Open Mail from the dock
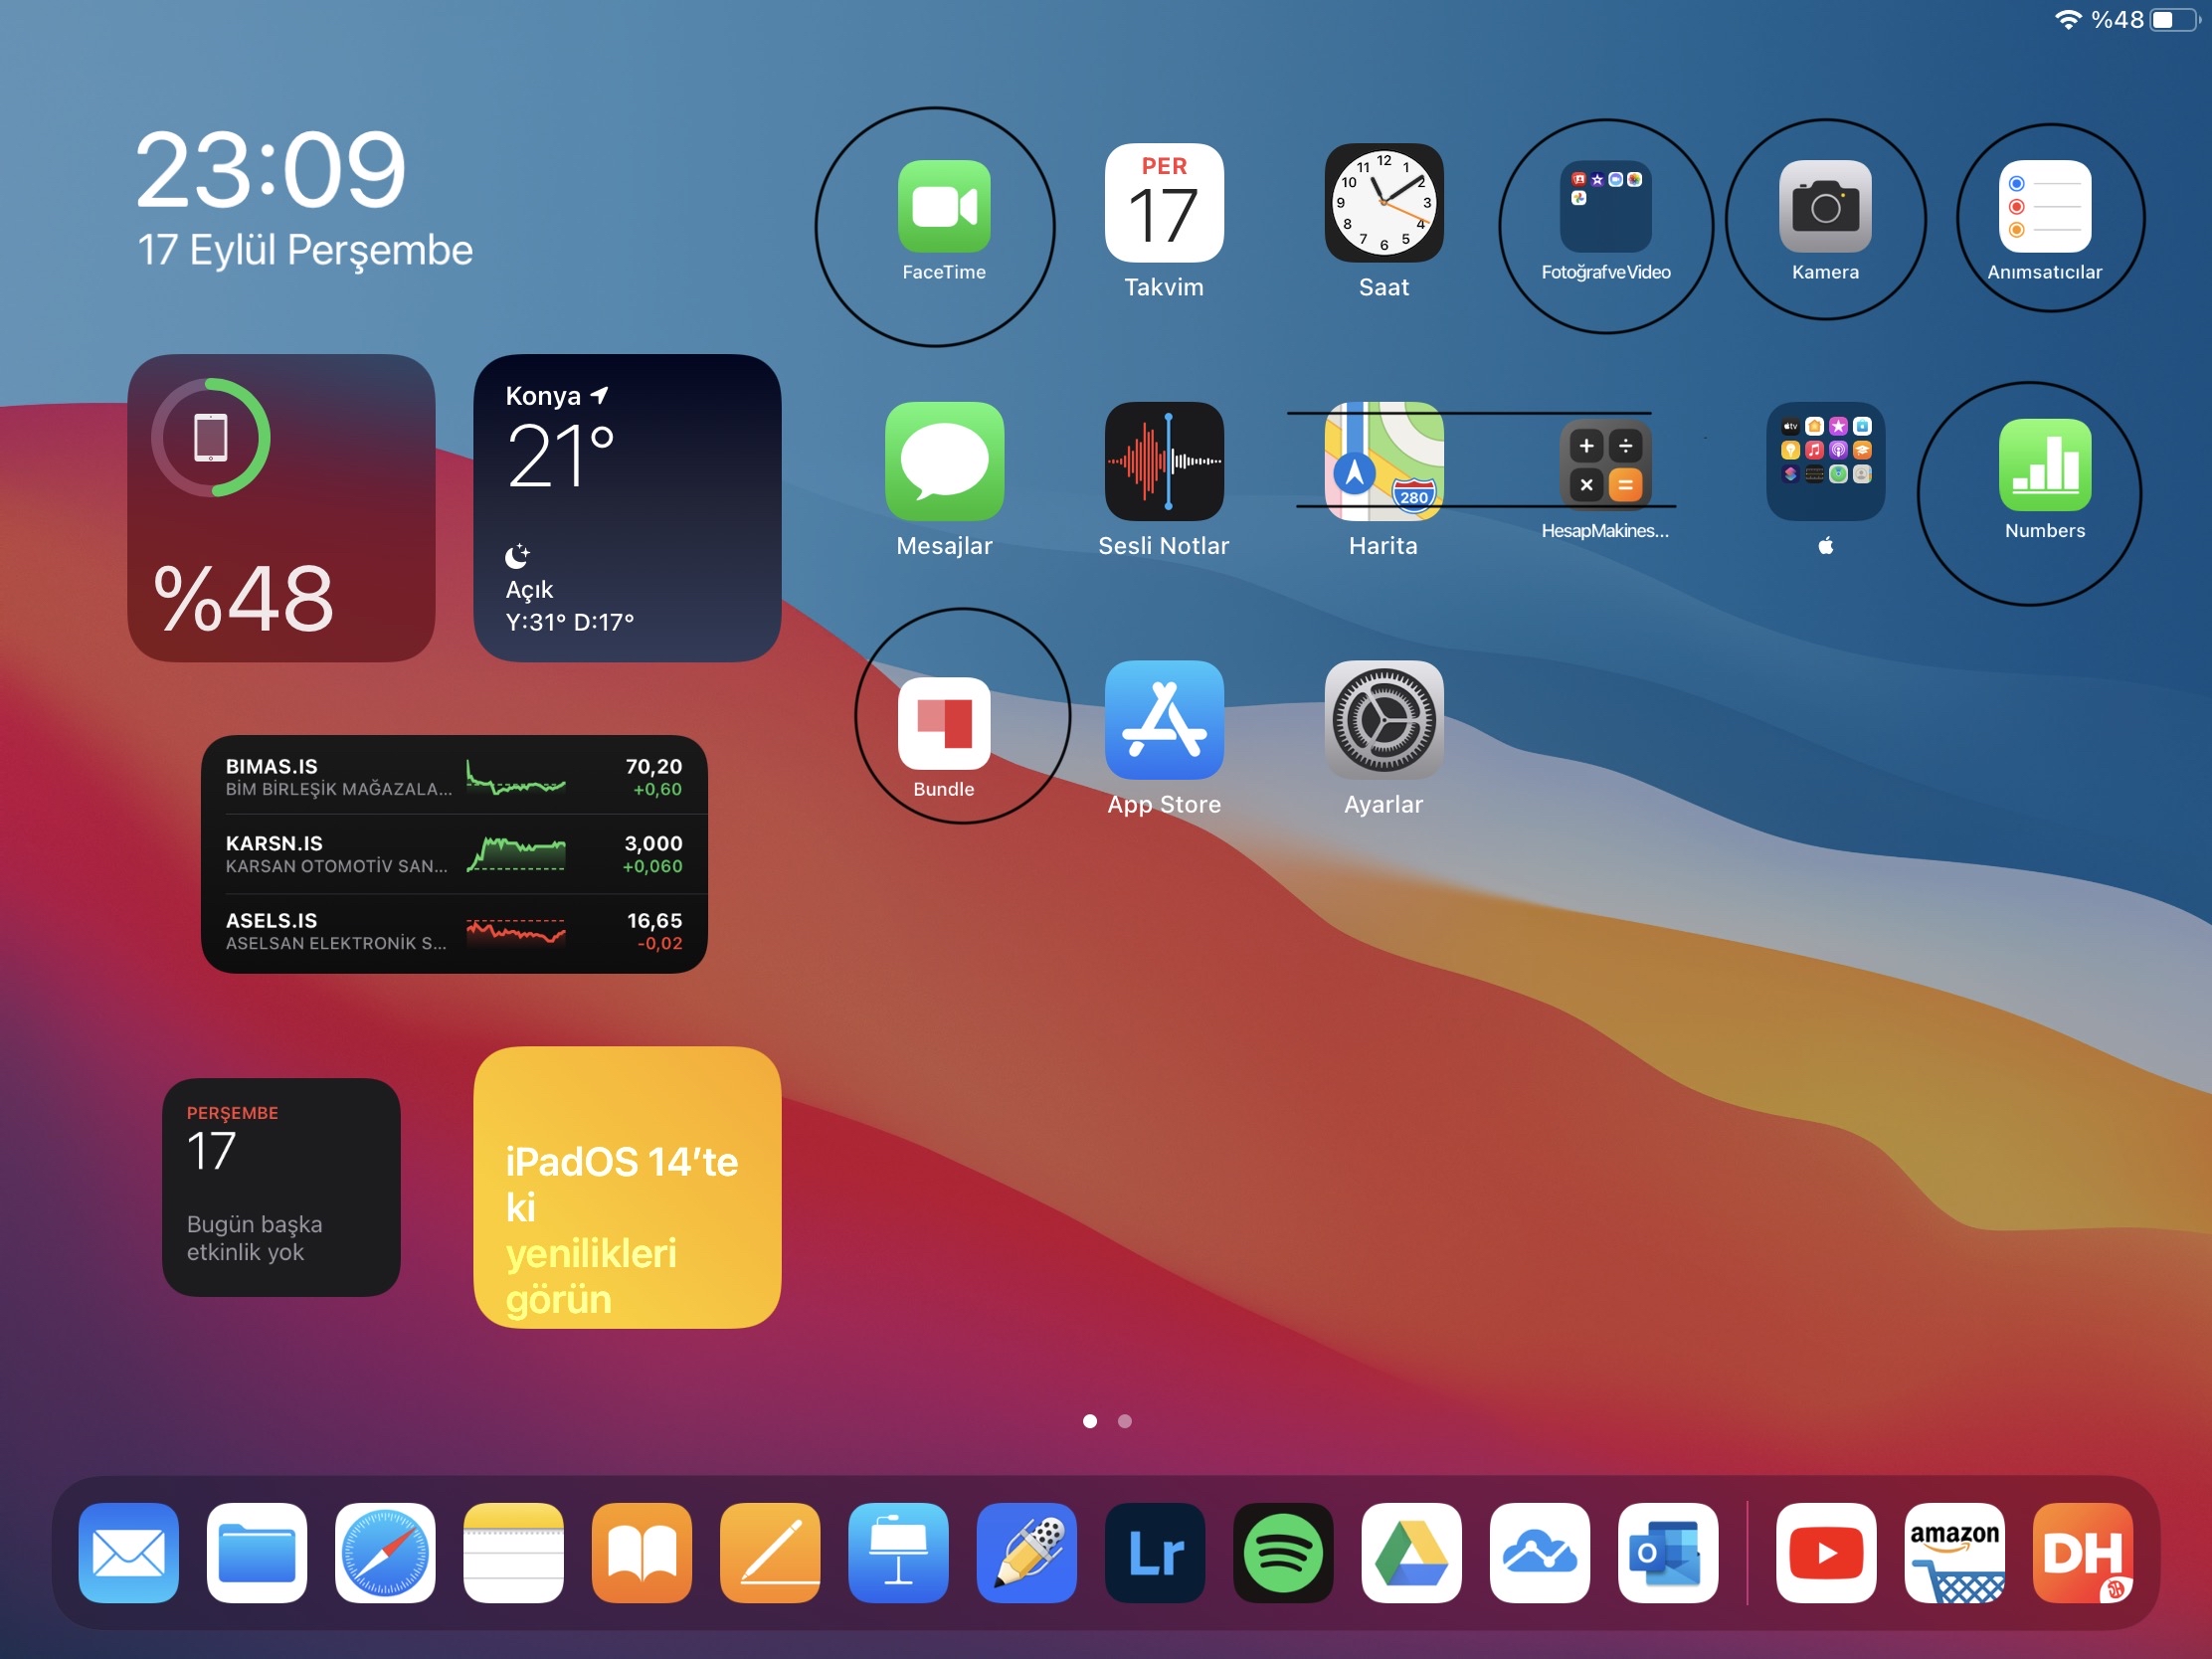Viewport: 2212px width, 1659px height. click(128, 1552)
